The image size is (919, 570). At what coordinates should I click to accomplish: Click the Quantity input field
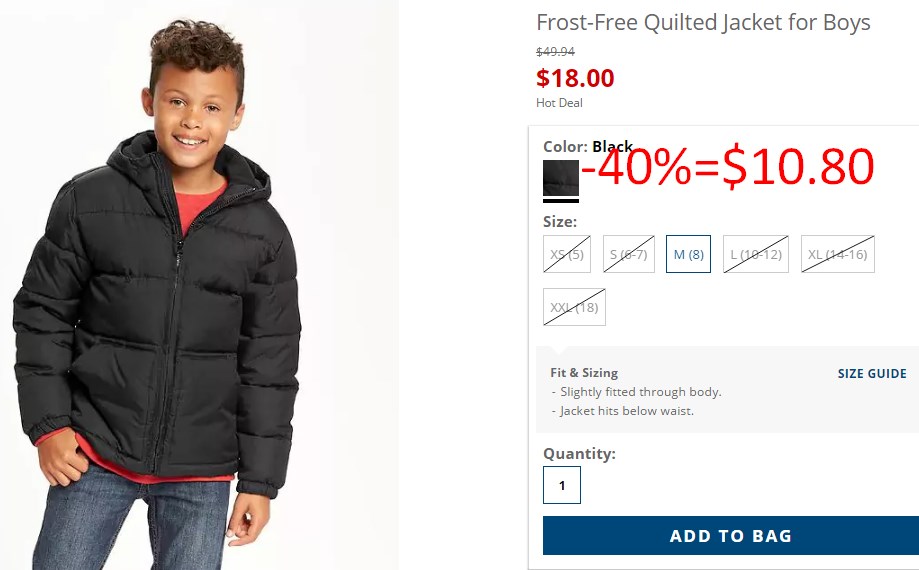561,485
